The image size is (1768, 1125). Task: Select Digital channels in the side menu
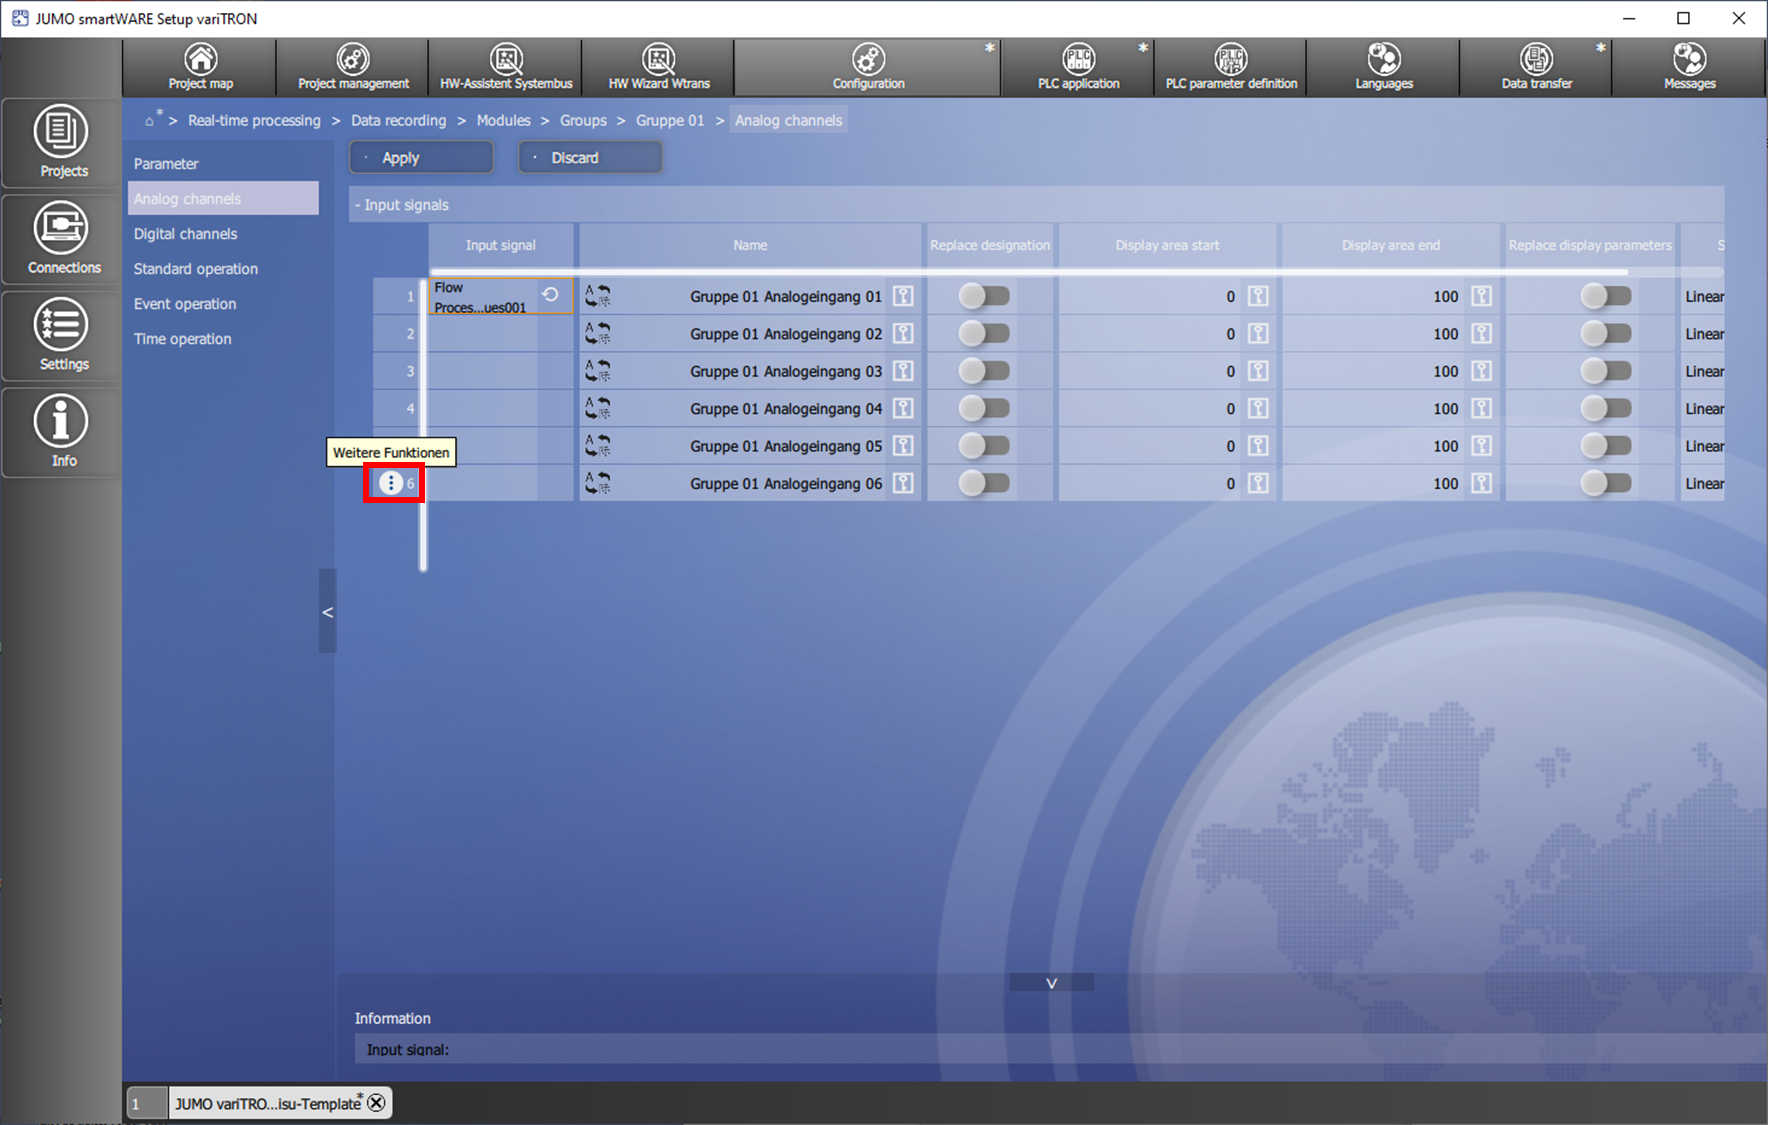tap(186, 234)
